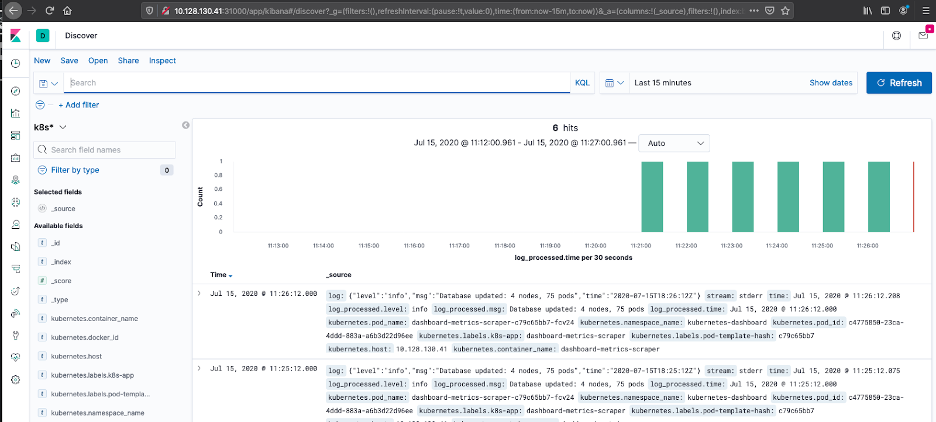Open the help lifebuoy icon
The image size is (936, 422).
pyautogui.click(x=897, y=36)
